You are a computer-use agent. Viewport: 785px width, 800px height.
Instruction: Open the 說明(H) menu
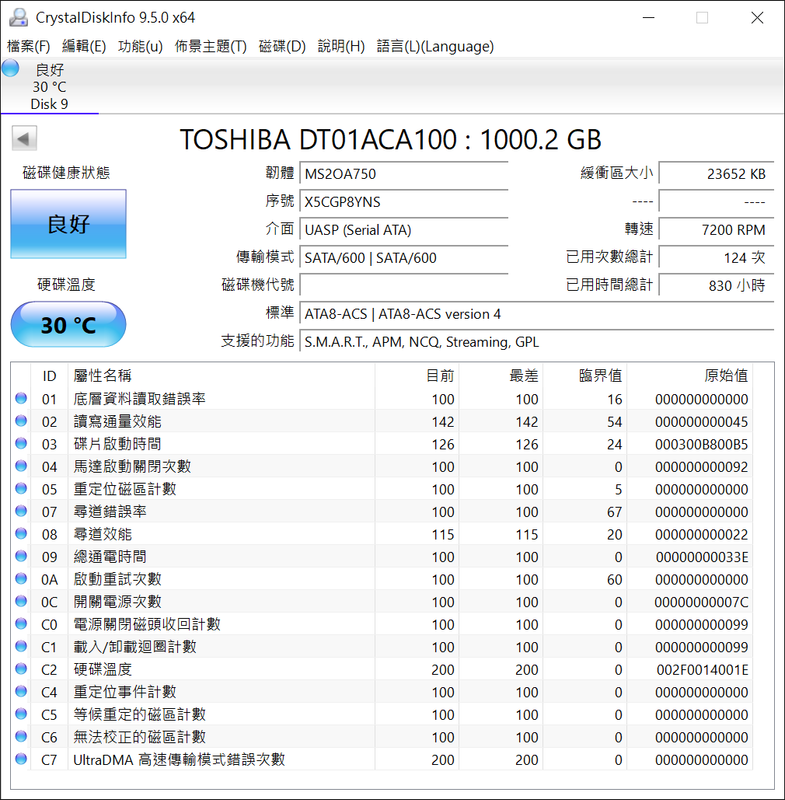(x=341, y=46)
